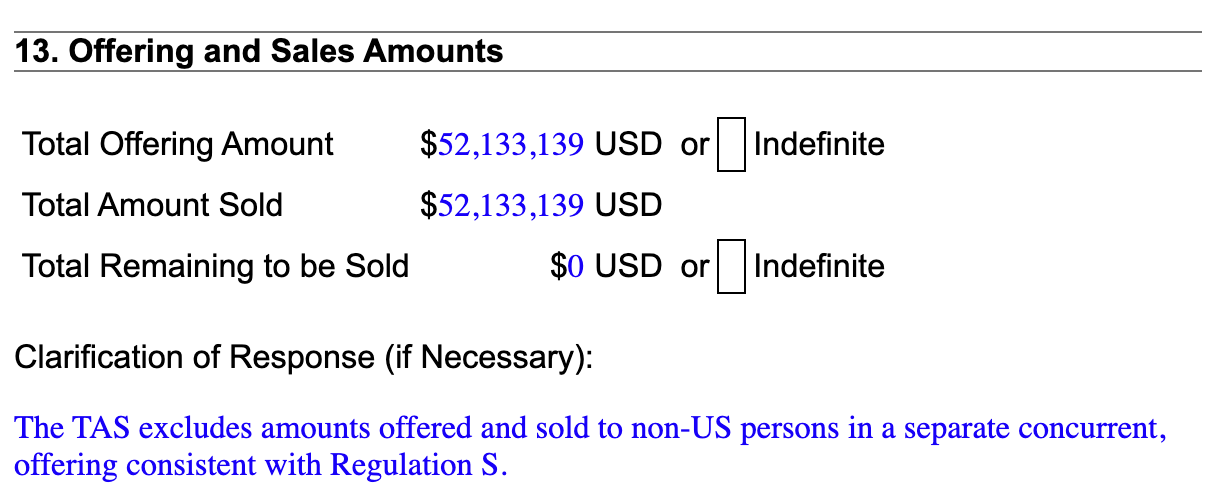Click the Total Offering Amount value 52,133,139

click(510, 145)
